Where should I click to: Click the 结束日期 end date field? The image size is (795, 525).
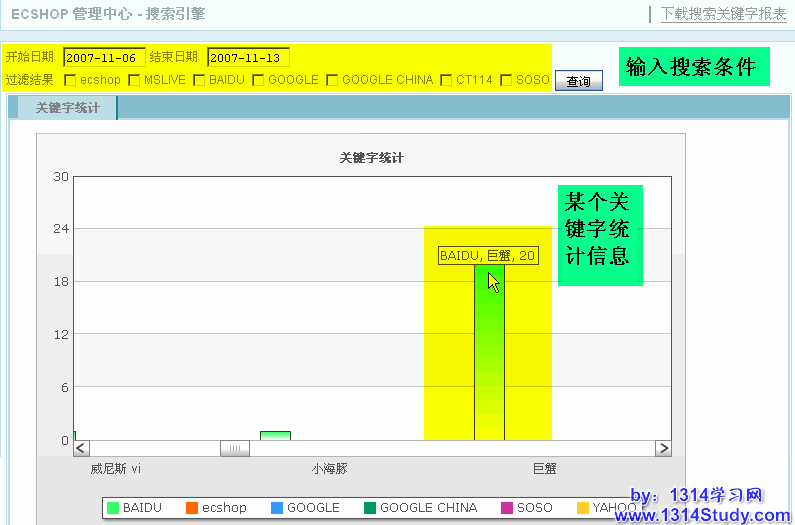248,57
